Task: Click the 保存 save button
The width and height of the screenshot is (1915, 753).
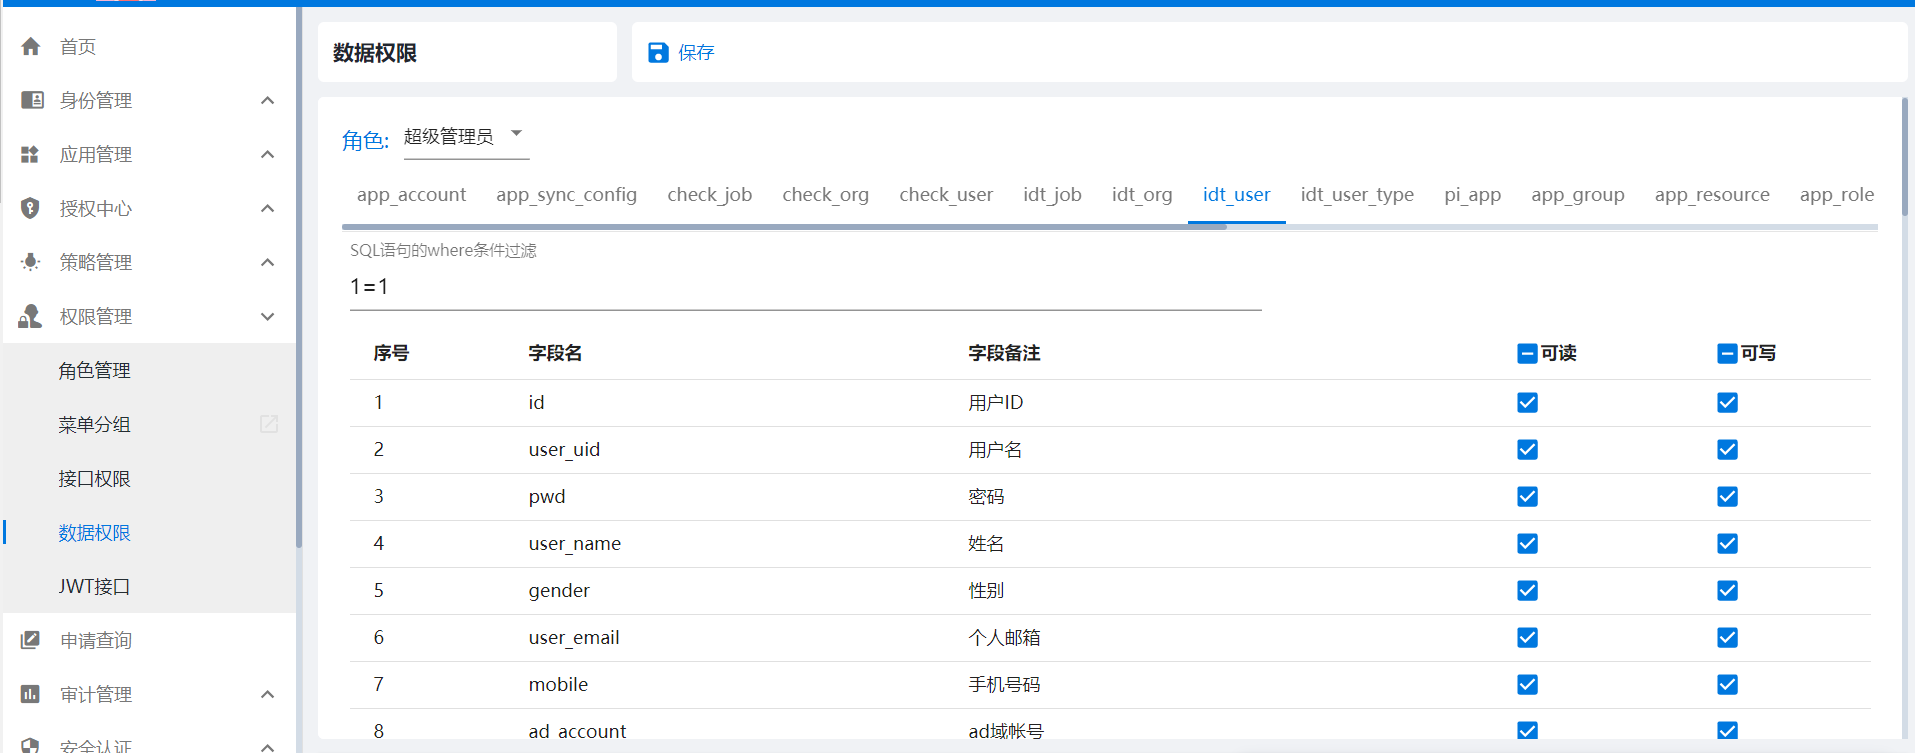Action: 681,52
